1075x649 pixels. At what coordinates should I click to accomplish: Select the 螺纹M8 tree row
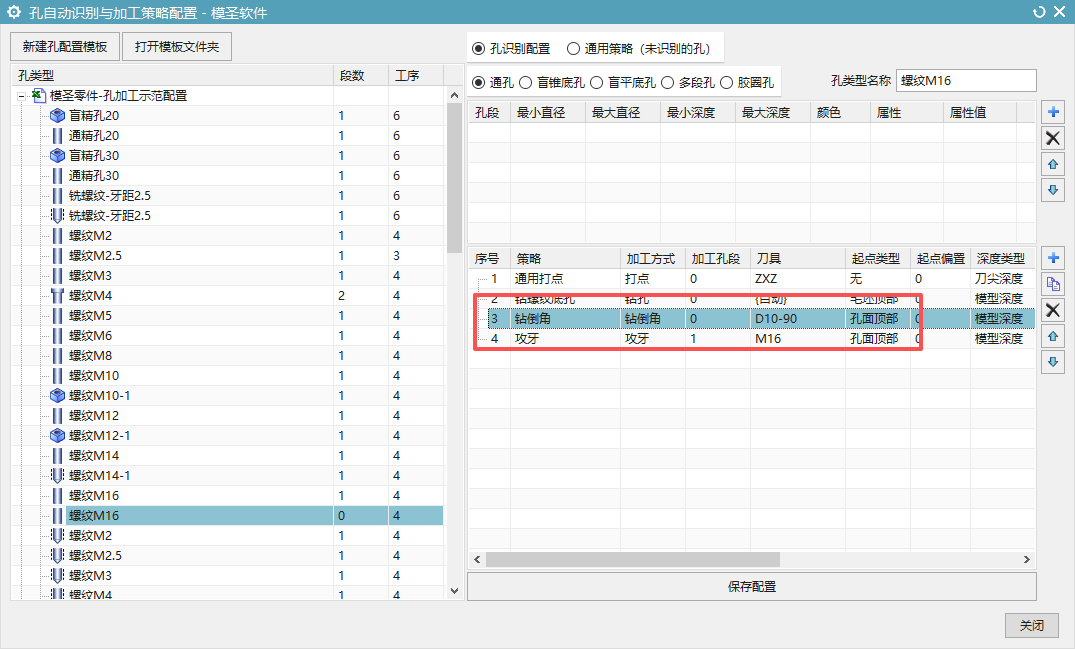pos(228,355)
